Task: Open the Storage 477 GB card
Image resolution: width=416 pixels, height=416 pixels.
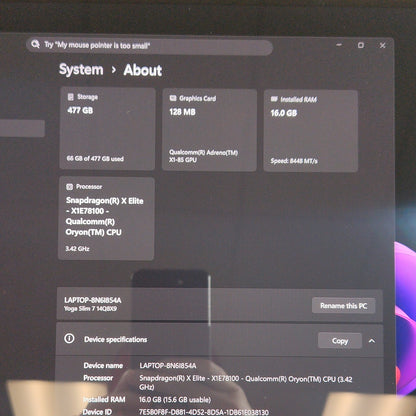Action: point(107,129)
